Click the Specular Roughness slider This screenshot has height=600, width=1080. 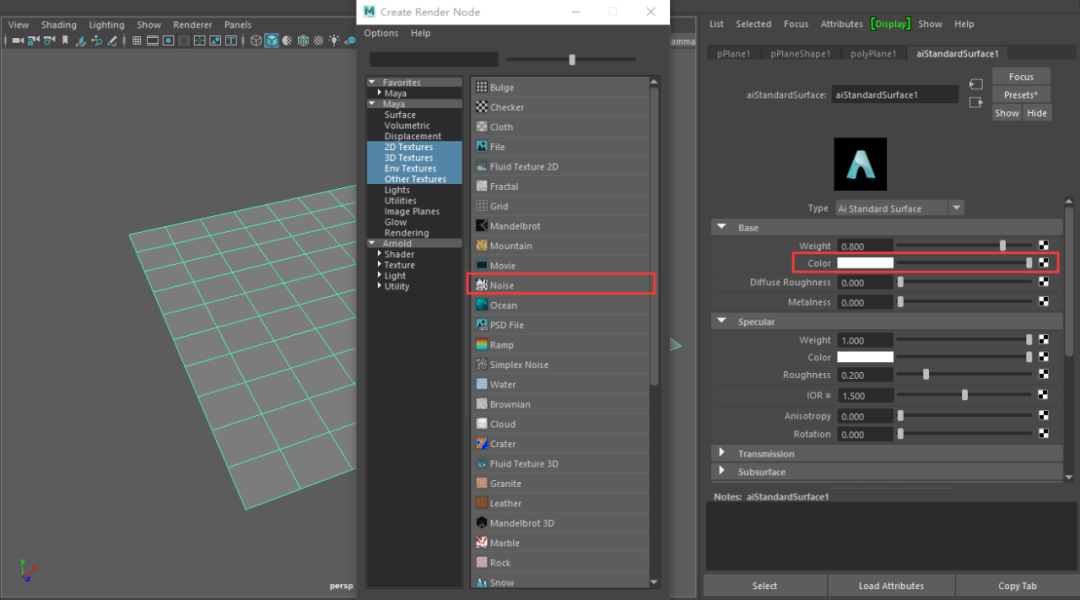pyautogui.click(x=964, y=374)
